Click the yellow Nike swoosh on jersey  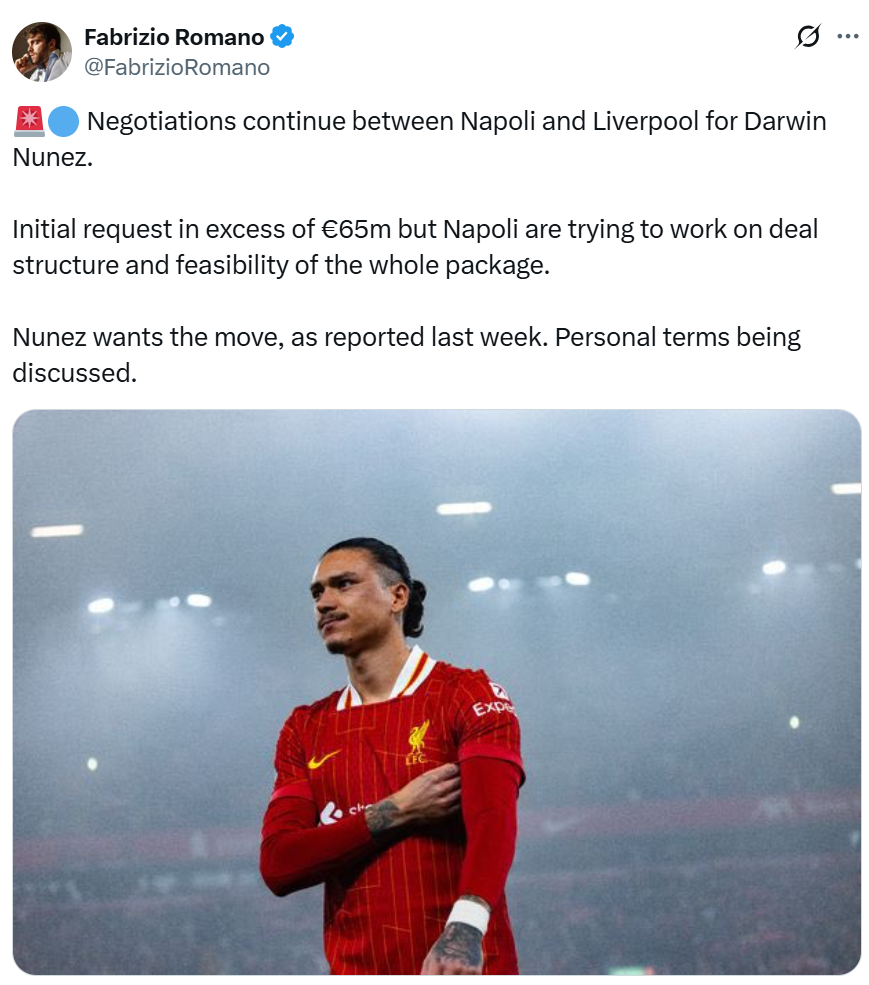[323, 759]
